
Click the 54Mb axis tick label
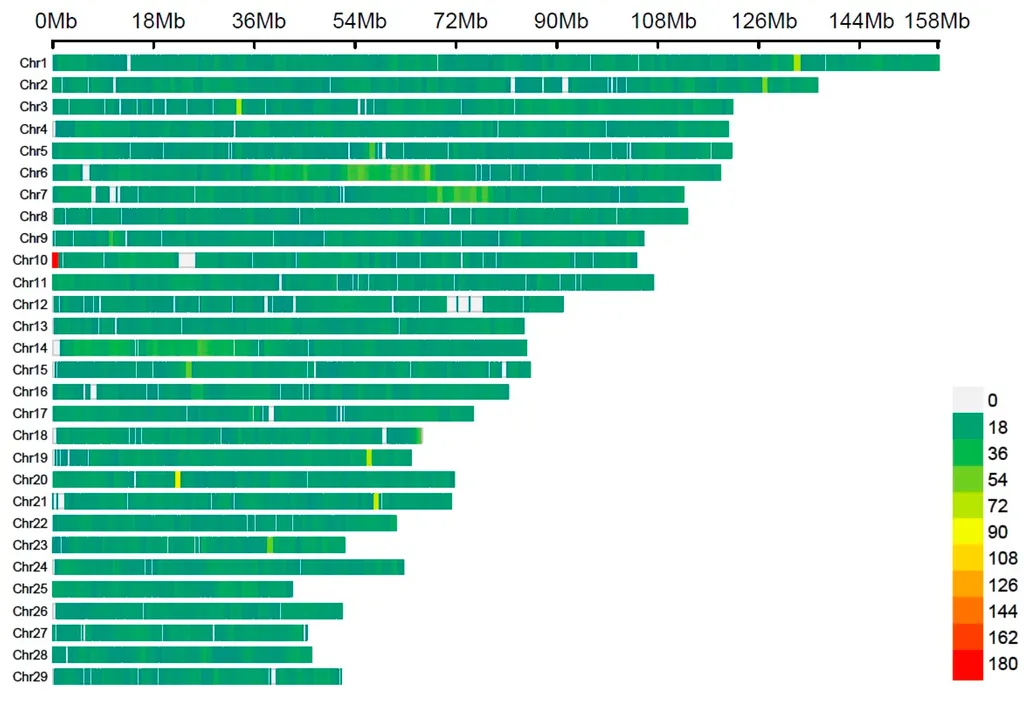359,21
